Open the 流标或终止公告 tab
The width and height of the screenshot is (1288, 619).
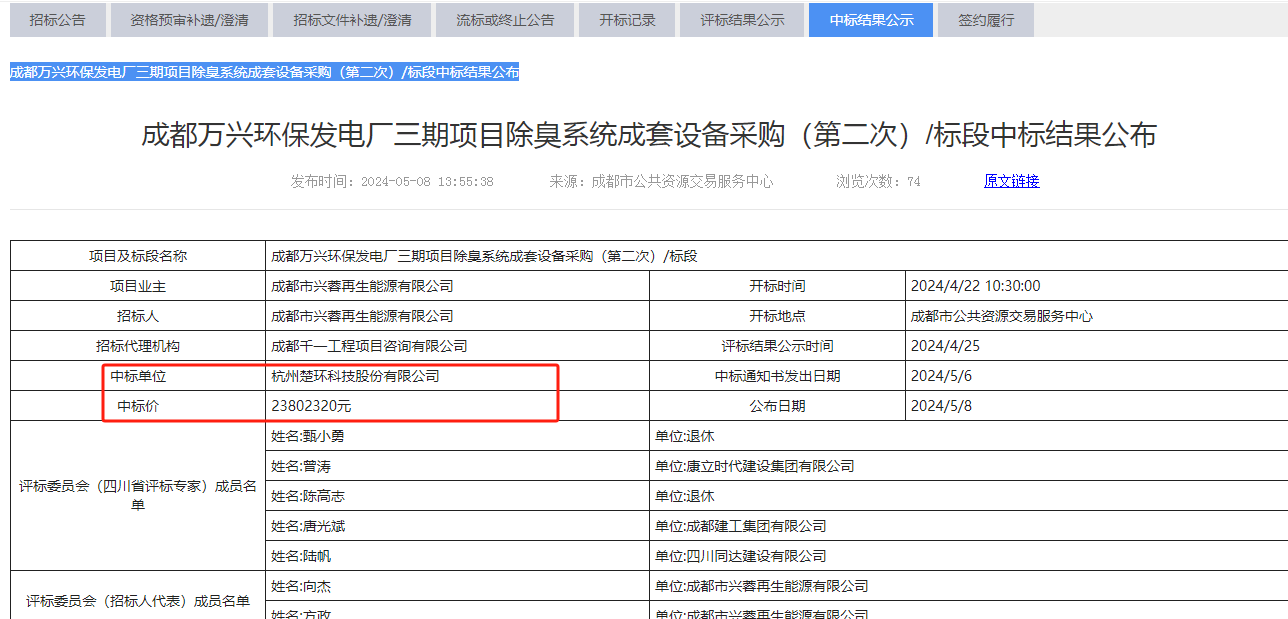tap(505, 20)
